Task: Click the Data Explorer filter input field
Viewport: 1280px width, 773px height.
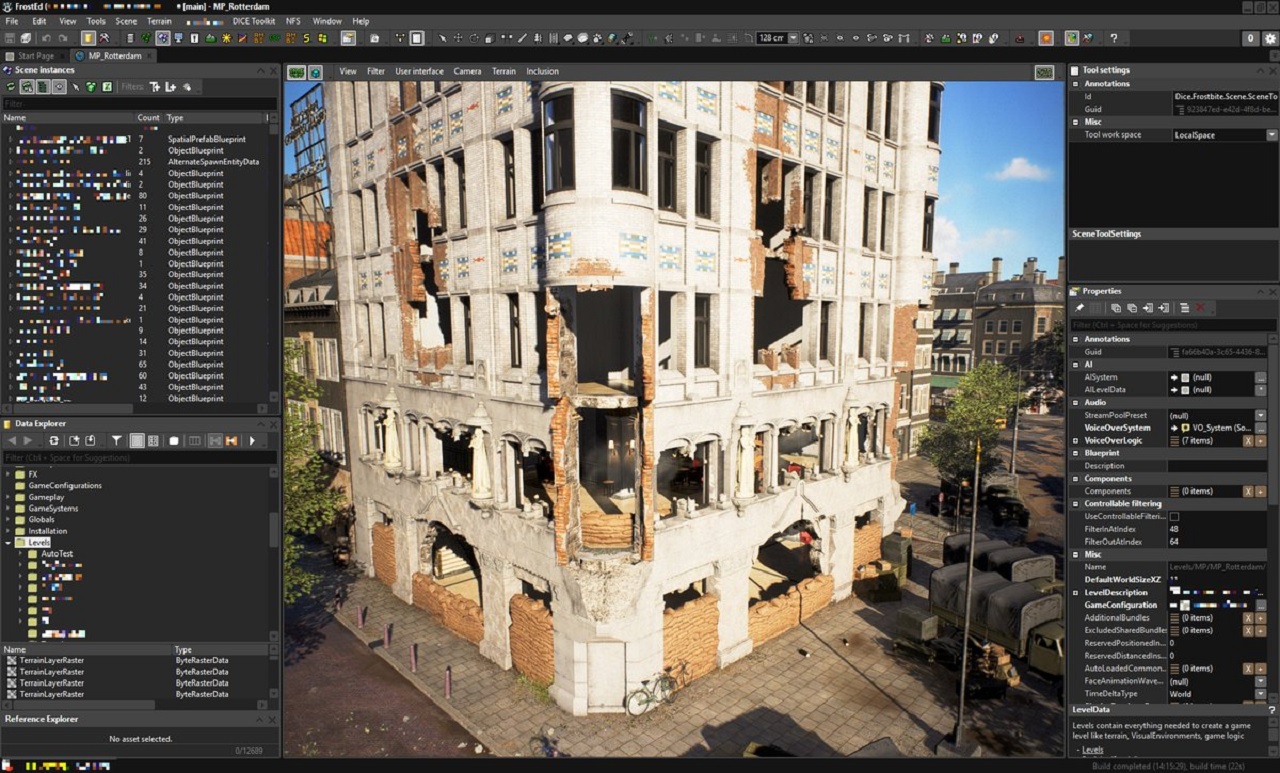Action: click(x=139, y=457)
